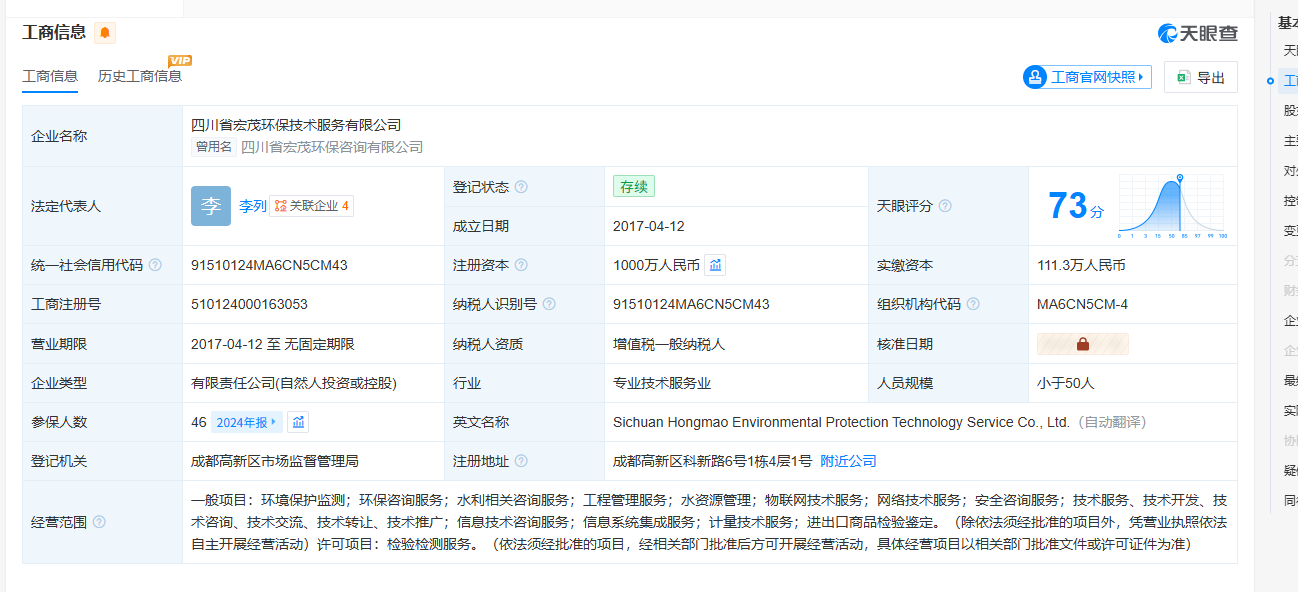Click the question mark next to 注册地址
Viewport: 1298px width, 592px height.
point(521,461)
